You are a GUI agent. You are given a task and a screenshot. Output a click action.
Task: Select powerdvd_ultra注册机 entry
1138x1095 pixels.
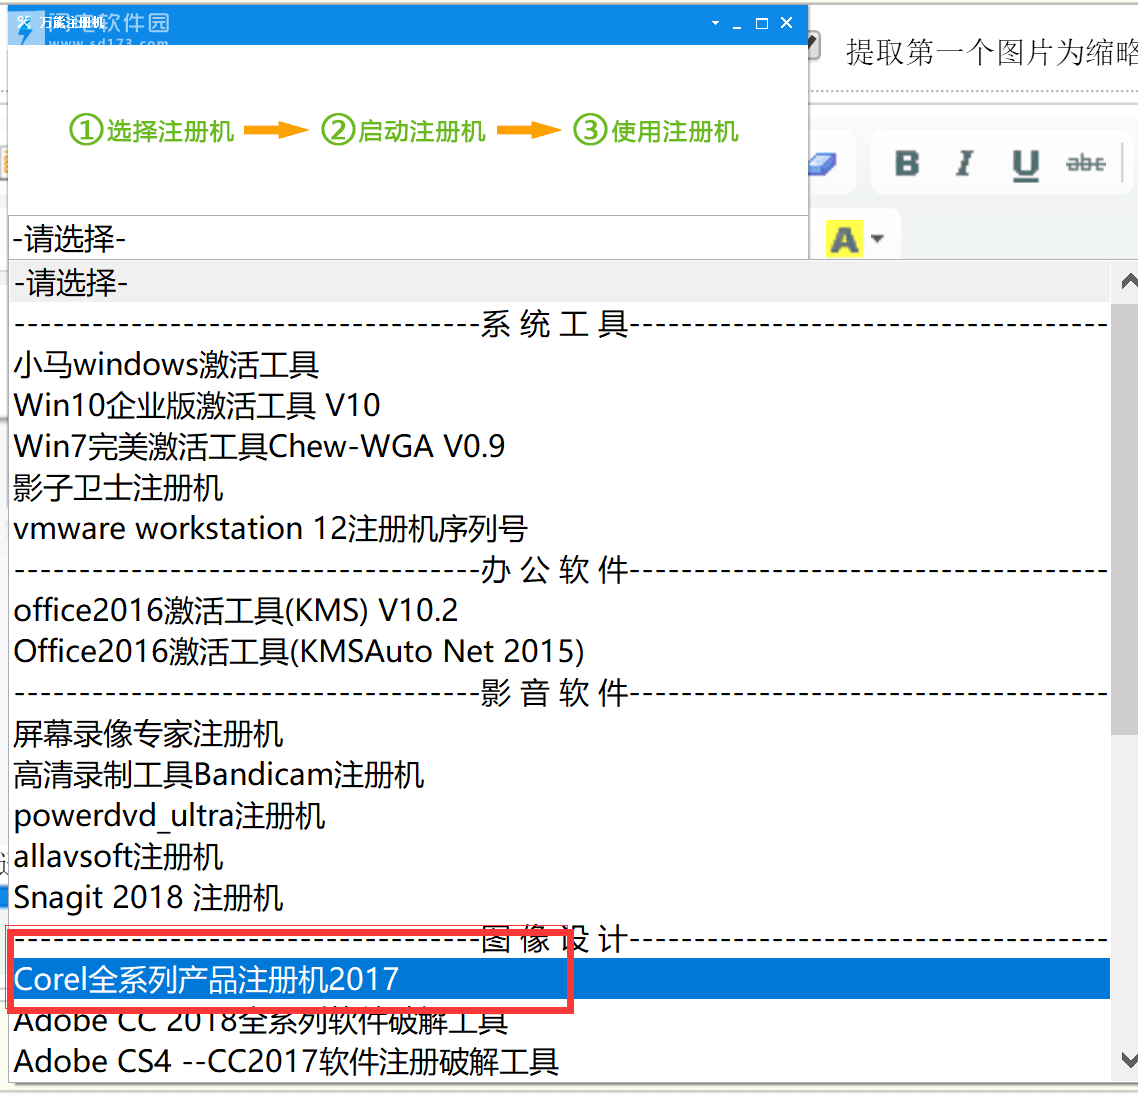[560, 816]
